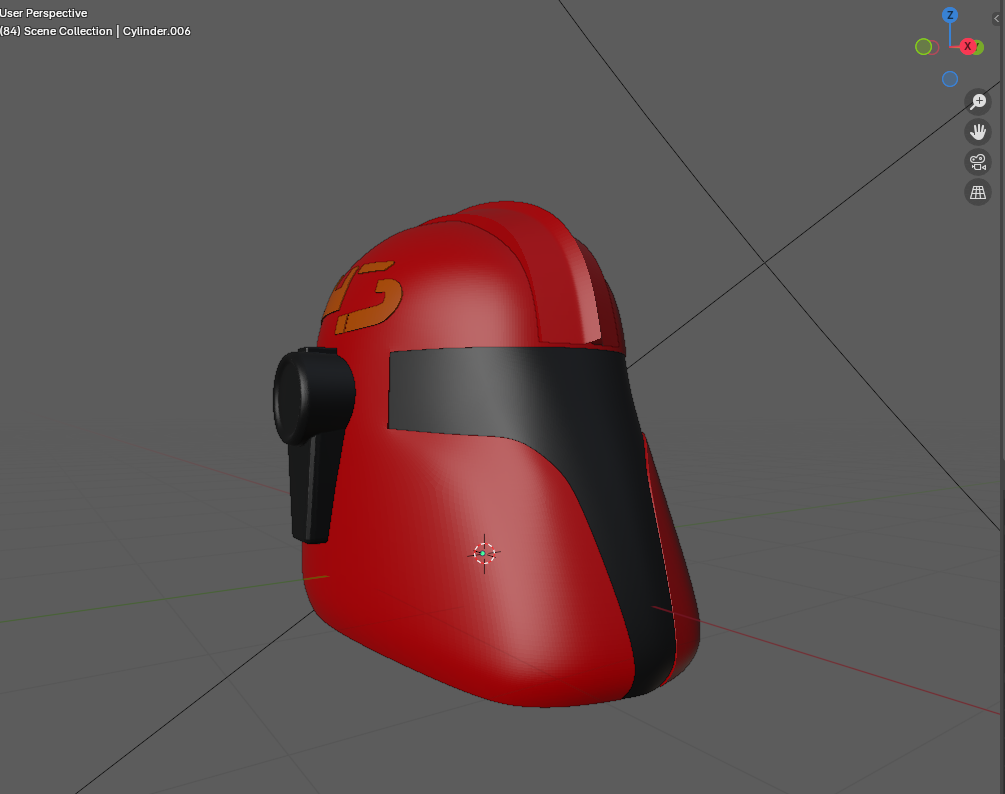Click the blue Z axis gizmo ball

[950, 15]
